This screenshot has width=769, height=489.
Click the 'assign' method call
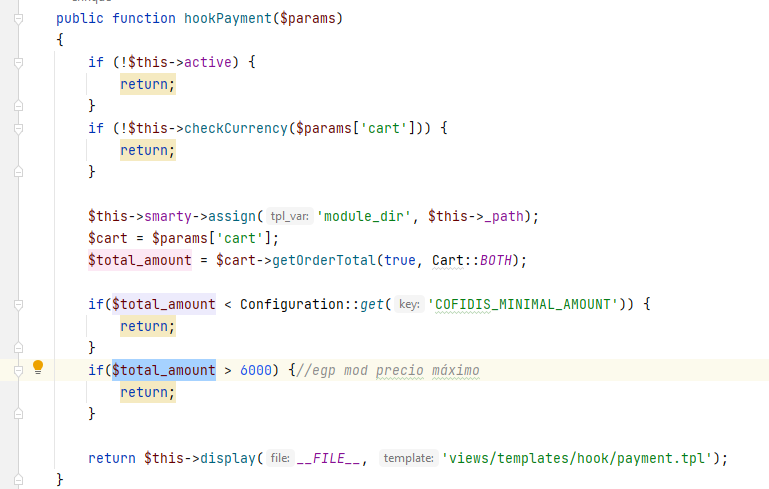click(231, 216)
